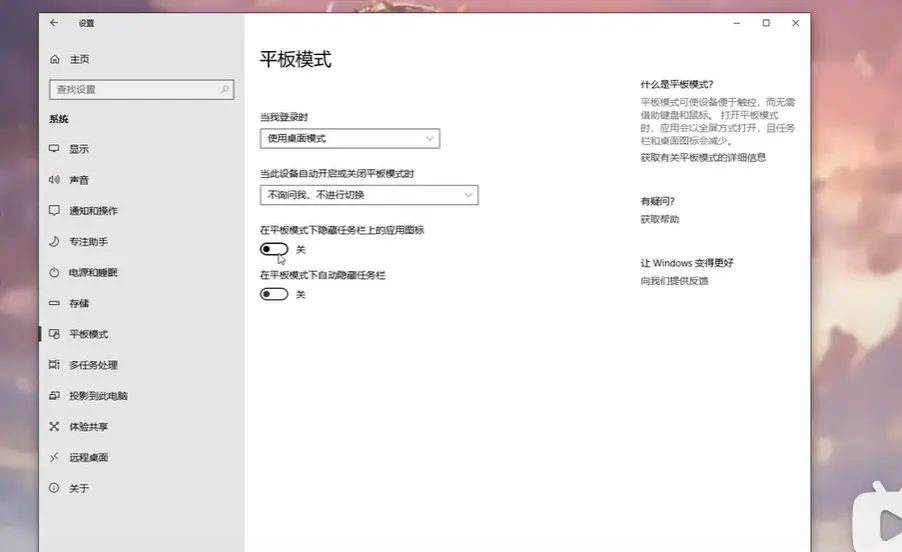The height and width of the screenshot is (552, 902).
Task: Click the 远程桌面 icon
Action: click(54, 457)
